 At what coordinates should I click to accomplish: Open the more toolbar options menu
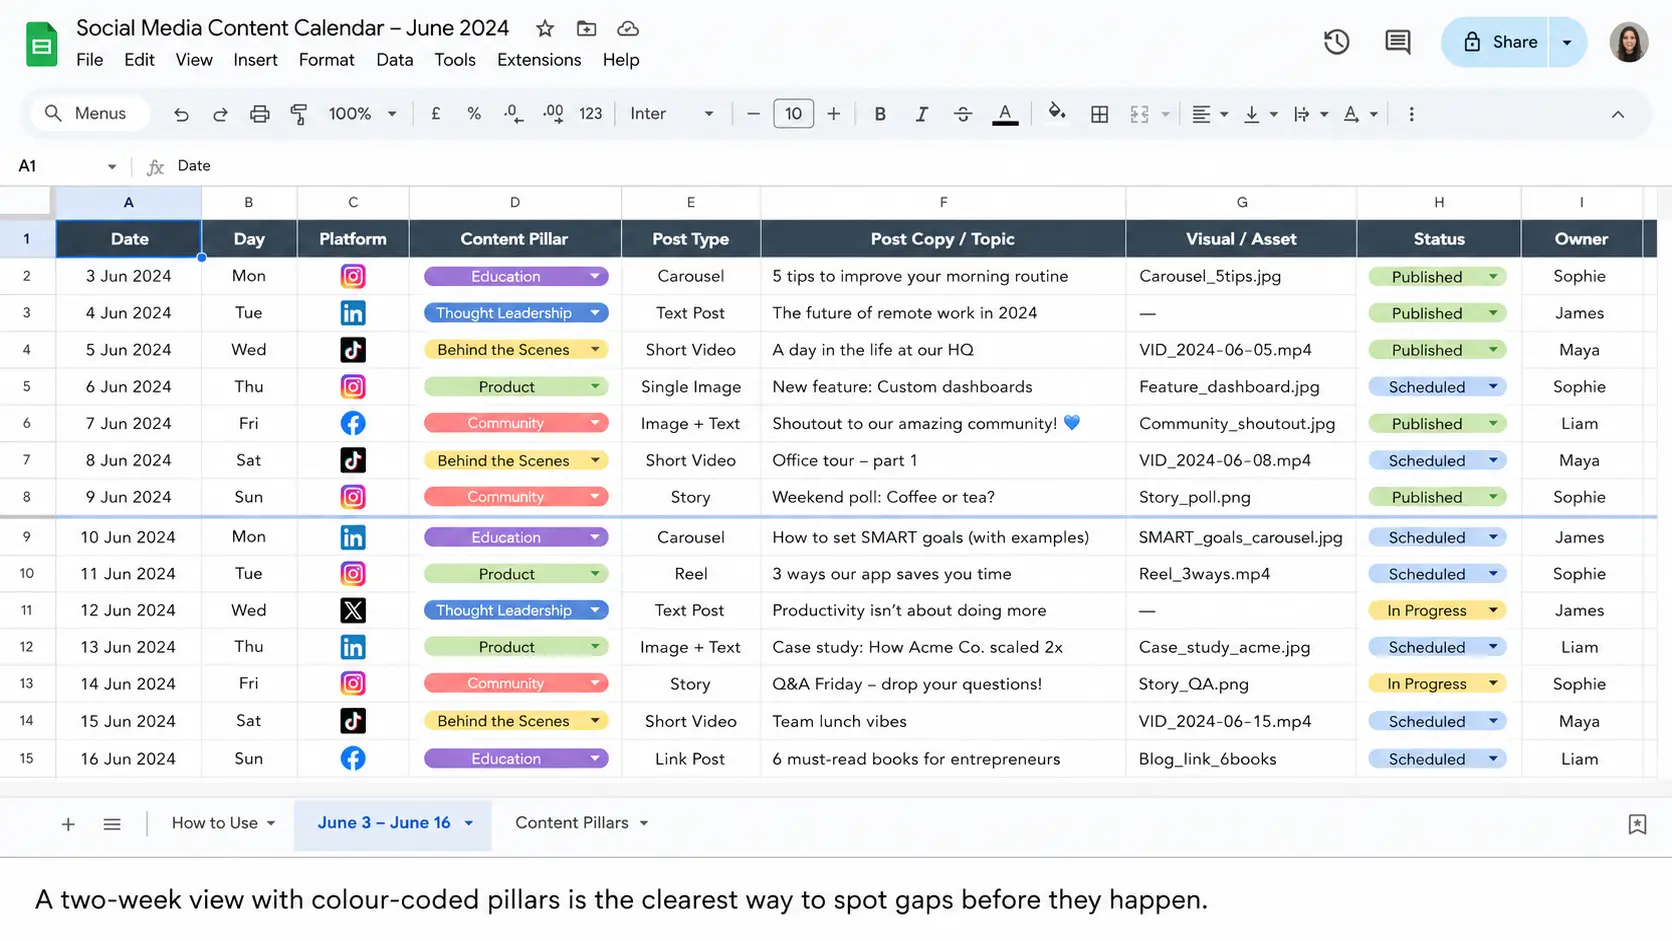(1411, 114)
